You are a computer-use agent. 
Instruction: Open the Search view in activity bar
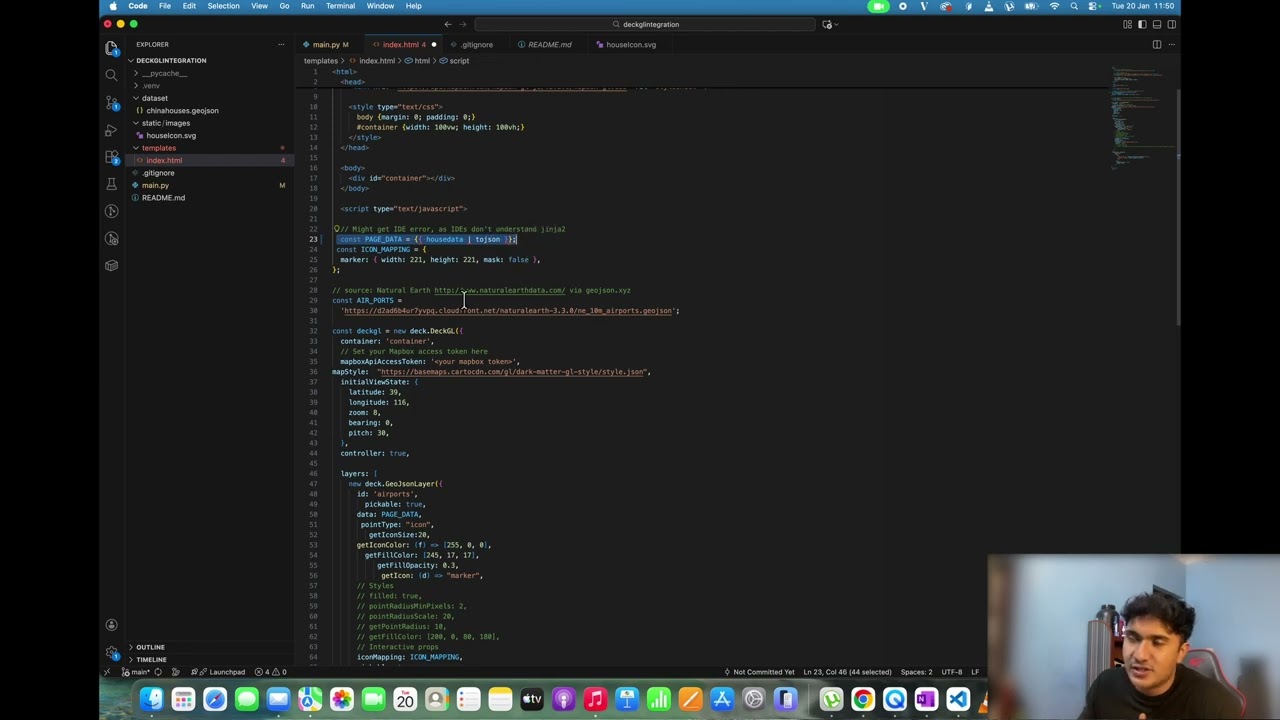(x=111, y=75)
